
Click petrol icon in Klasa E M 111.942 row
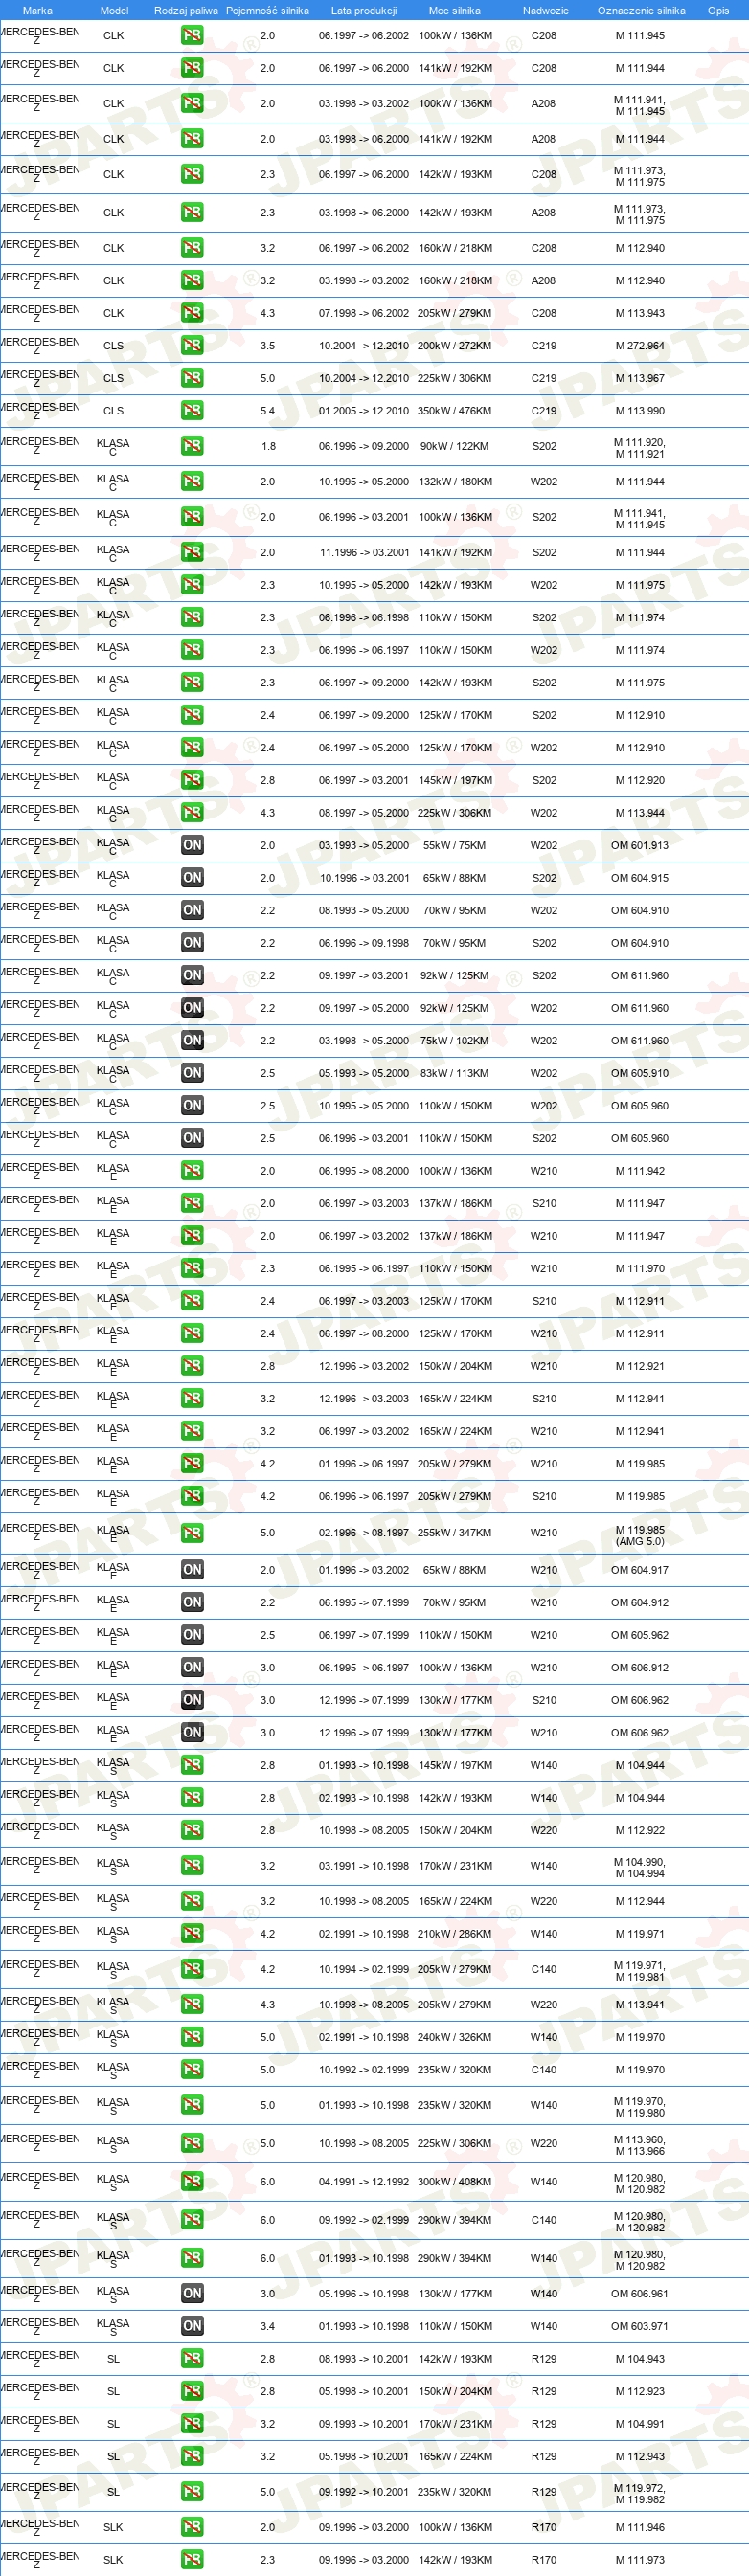coord(192,1171)
